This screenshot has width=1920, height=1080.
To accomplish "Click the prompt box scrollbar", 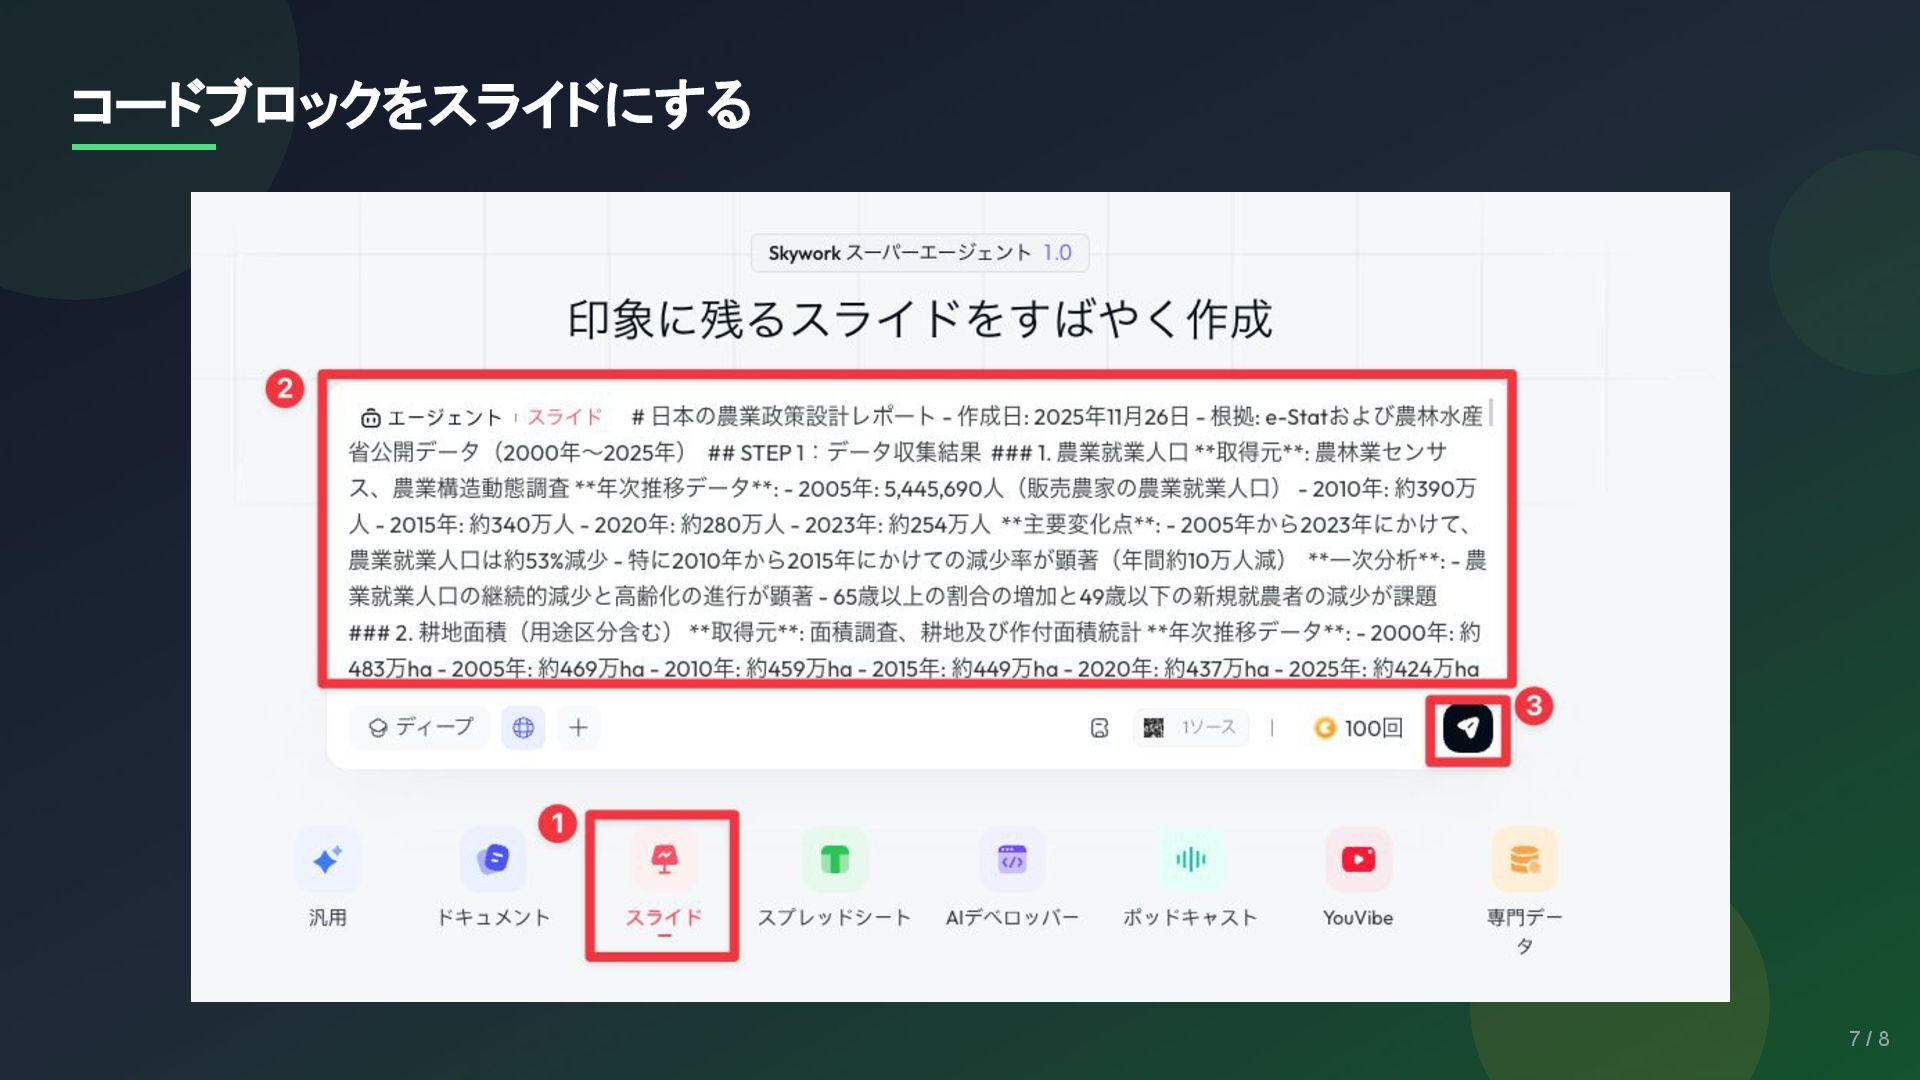I will coord(1491,413).
